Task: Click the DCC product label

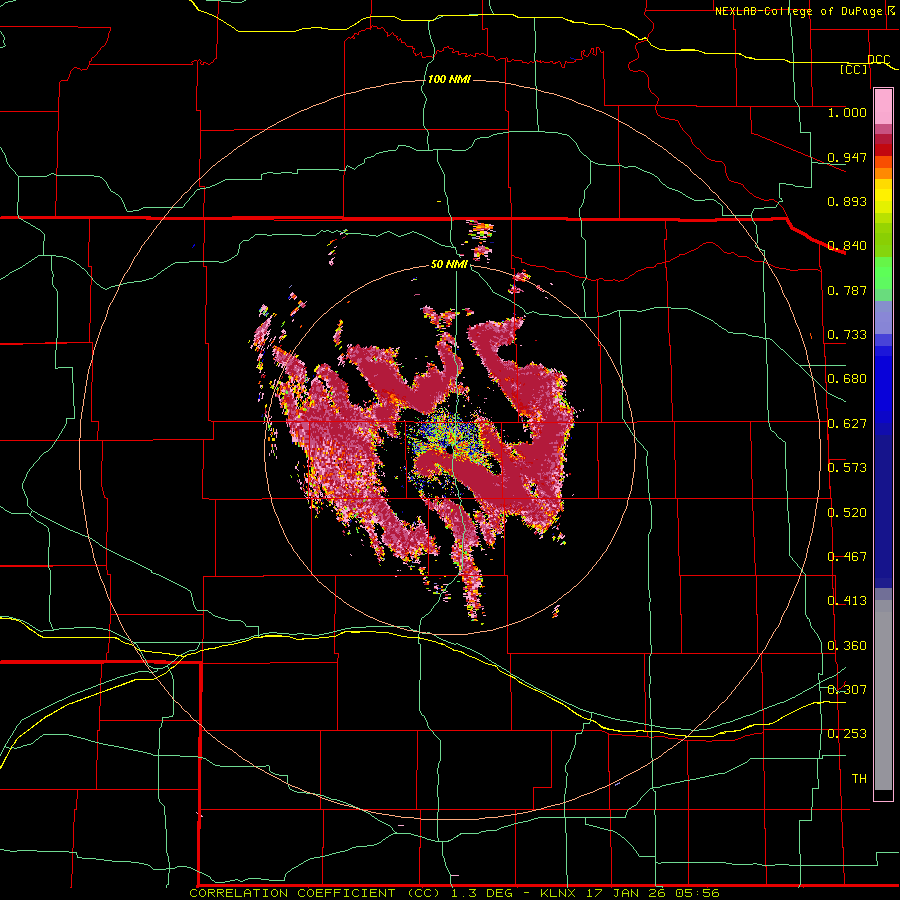Action: [878, 60]
